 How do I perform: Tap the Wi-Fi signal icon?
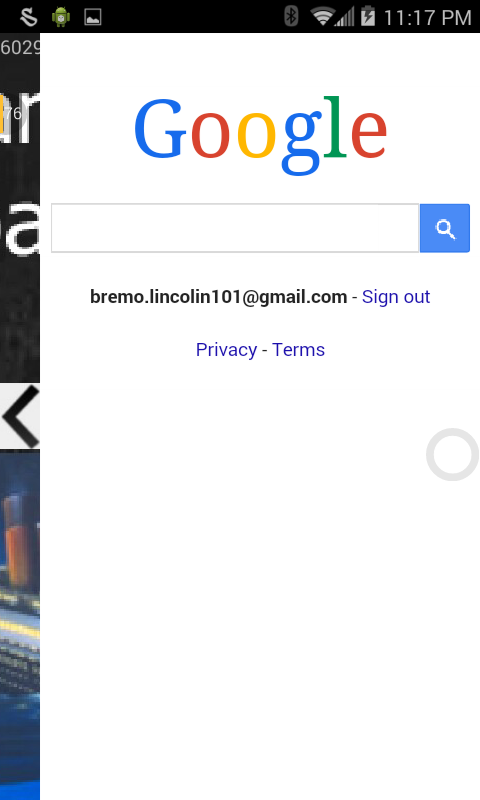click(321, 16)
